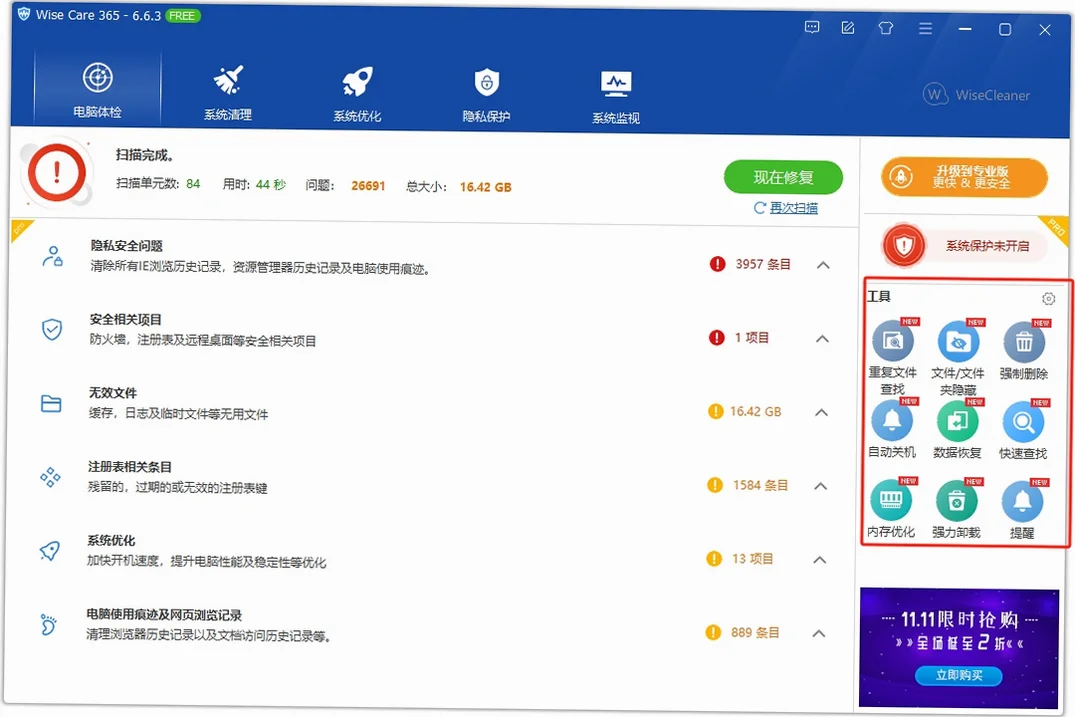Switch to the 系统清理 tab

228,93
